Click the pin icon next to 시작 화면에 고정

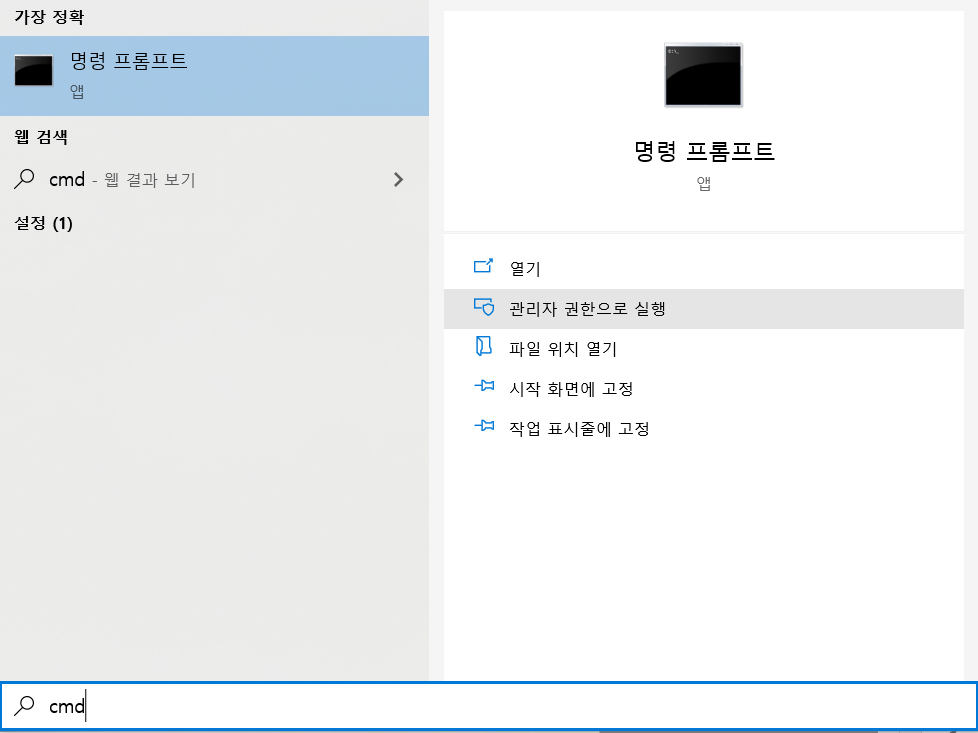(483, 388)
